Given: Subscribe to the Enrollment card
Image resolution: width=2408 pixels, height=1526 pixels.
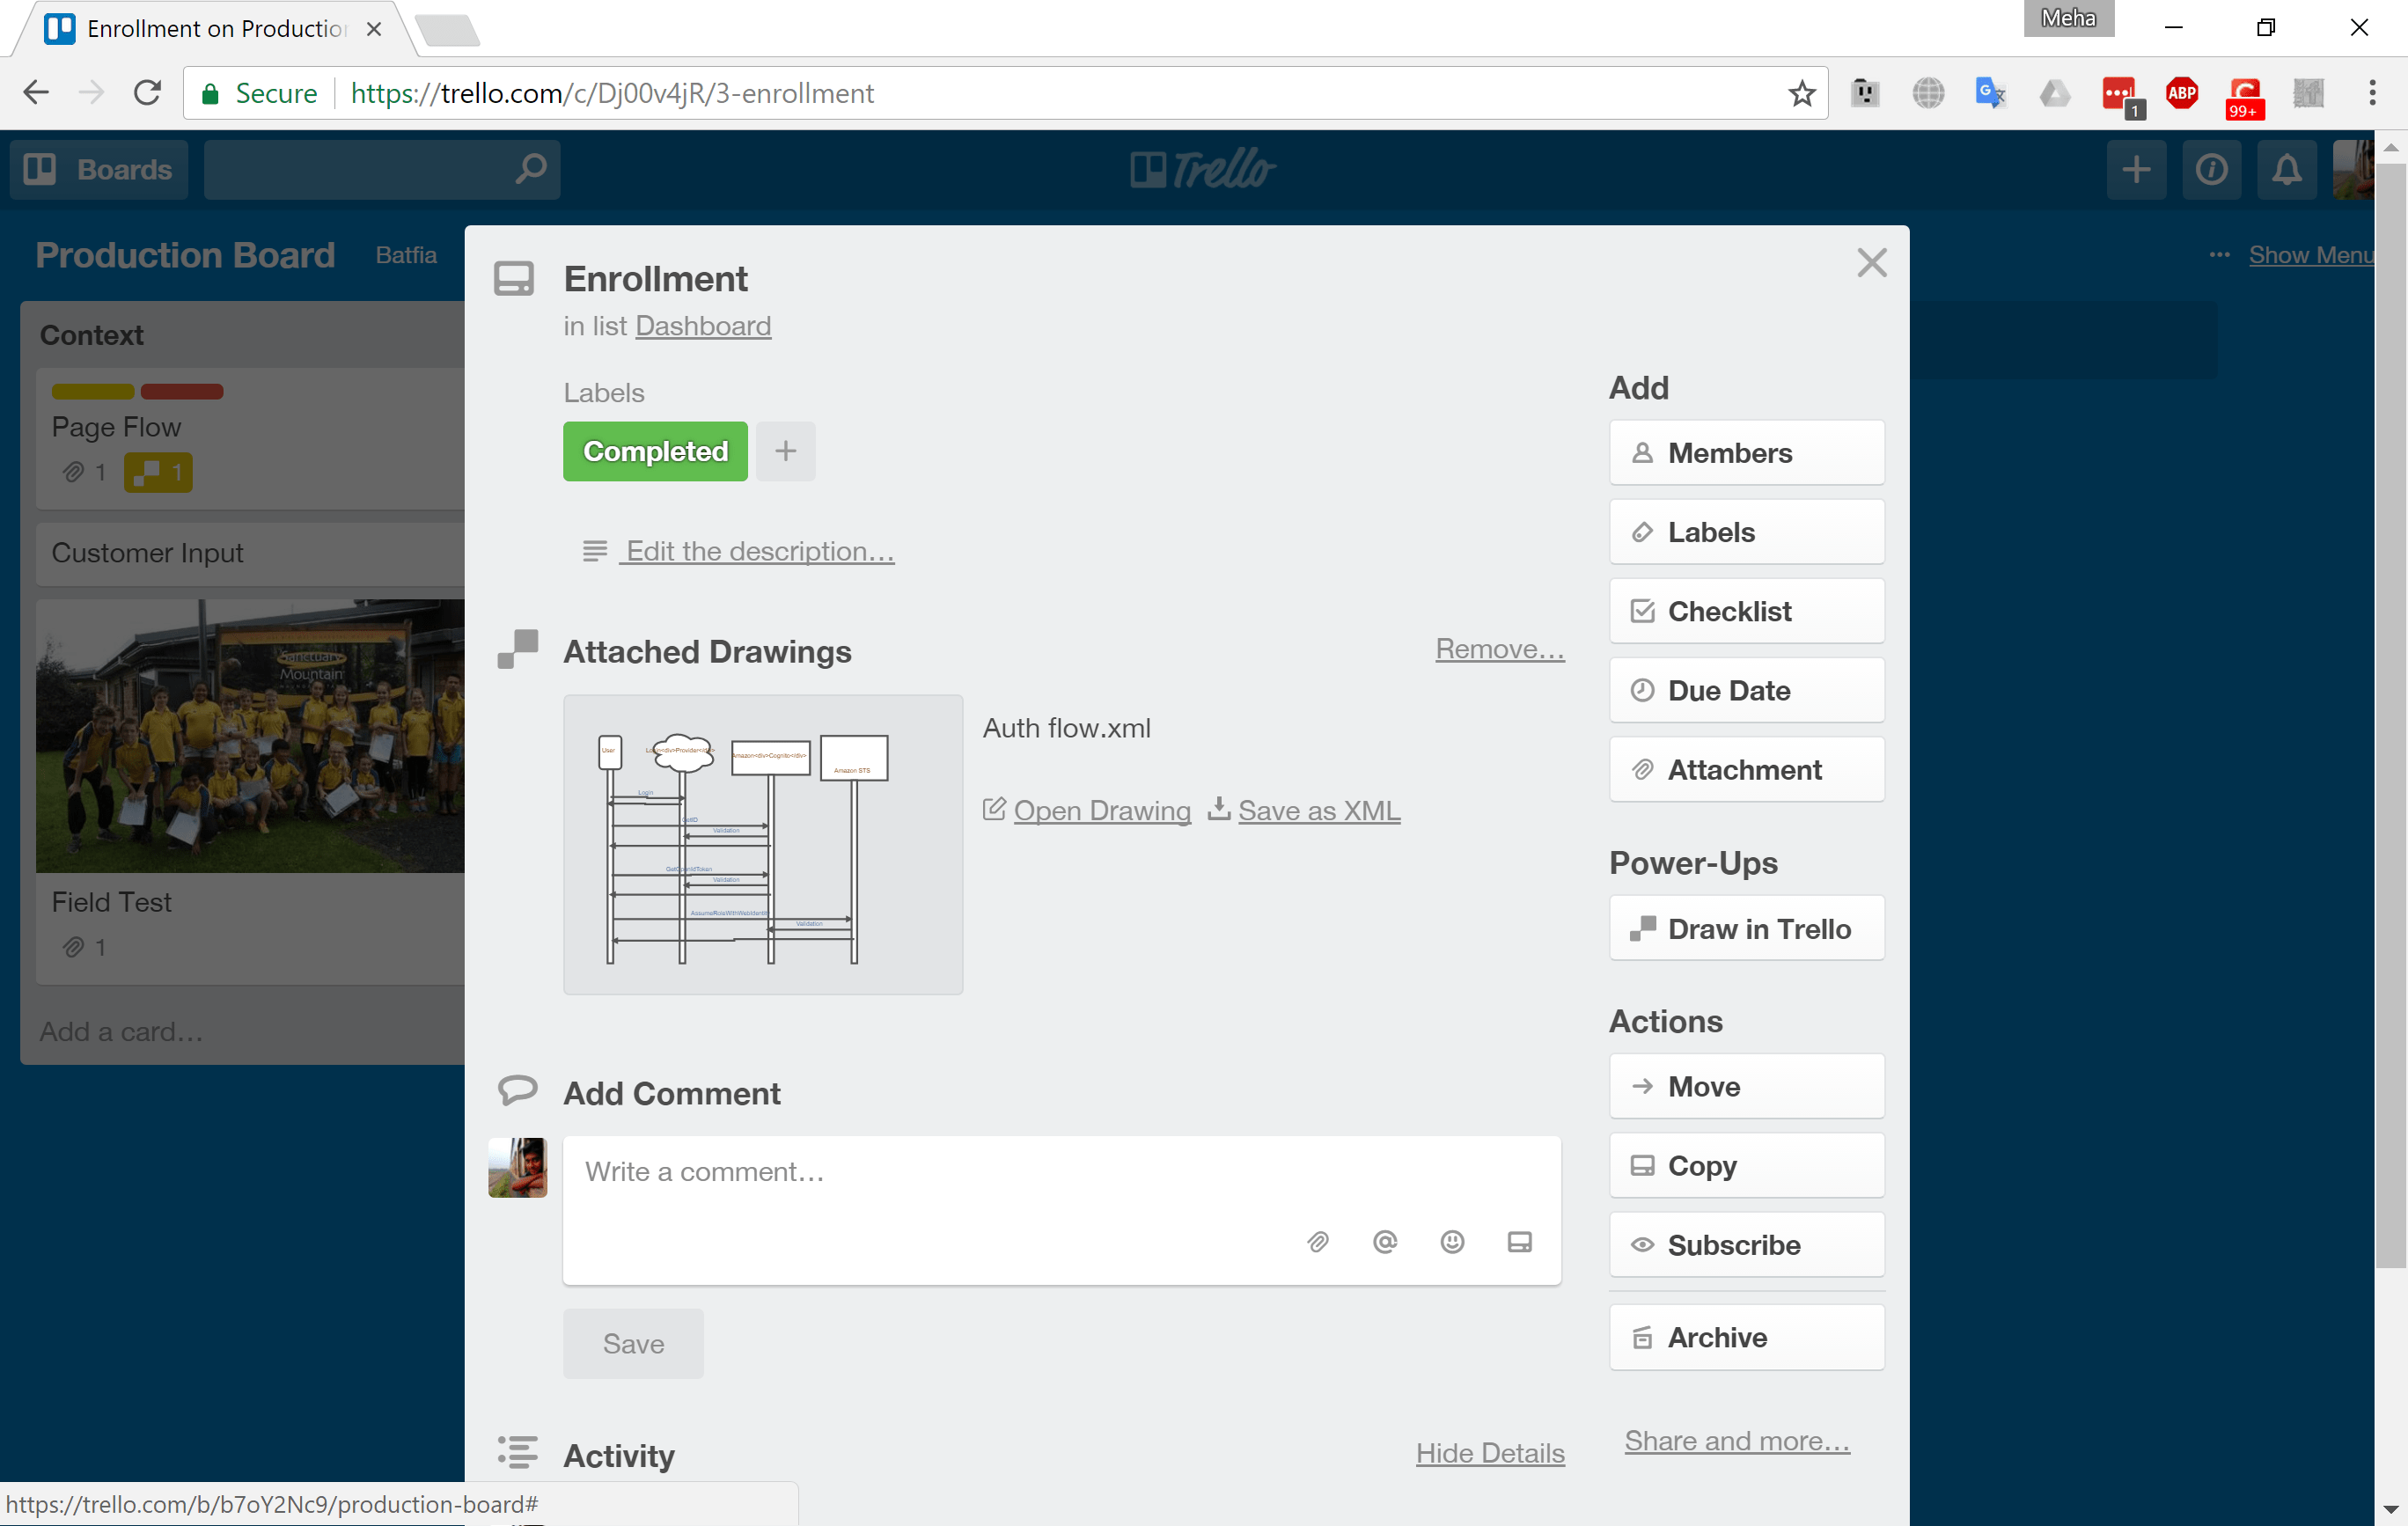Looking at the screenshot, I should (x=1746, y=1244).
